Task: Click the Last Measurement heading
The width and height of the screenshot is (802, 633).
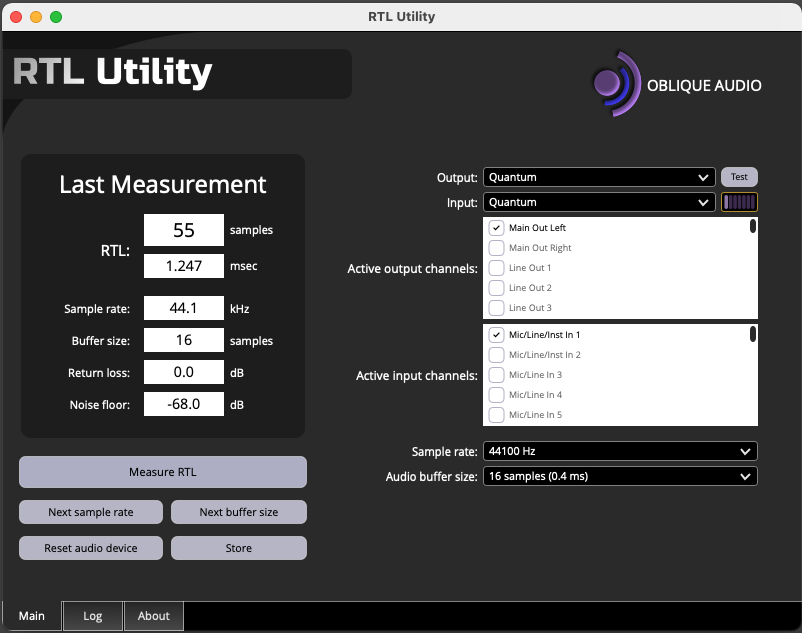Action: (x=163, y=185)
